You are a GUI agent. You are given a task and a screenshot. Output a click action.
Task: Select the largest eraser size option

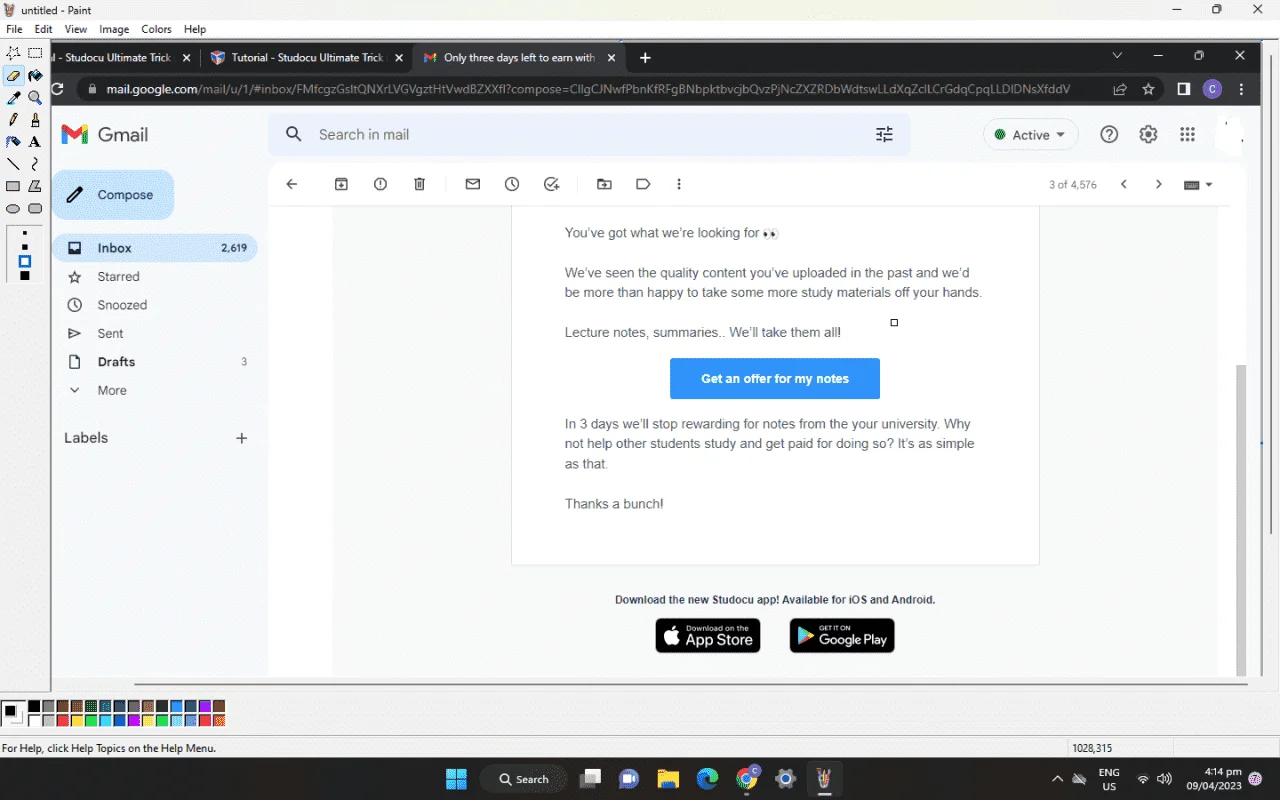click(x=25, y=276)
